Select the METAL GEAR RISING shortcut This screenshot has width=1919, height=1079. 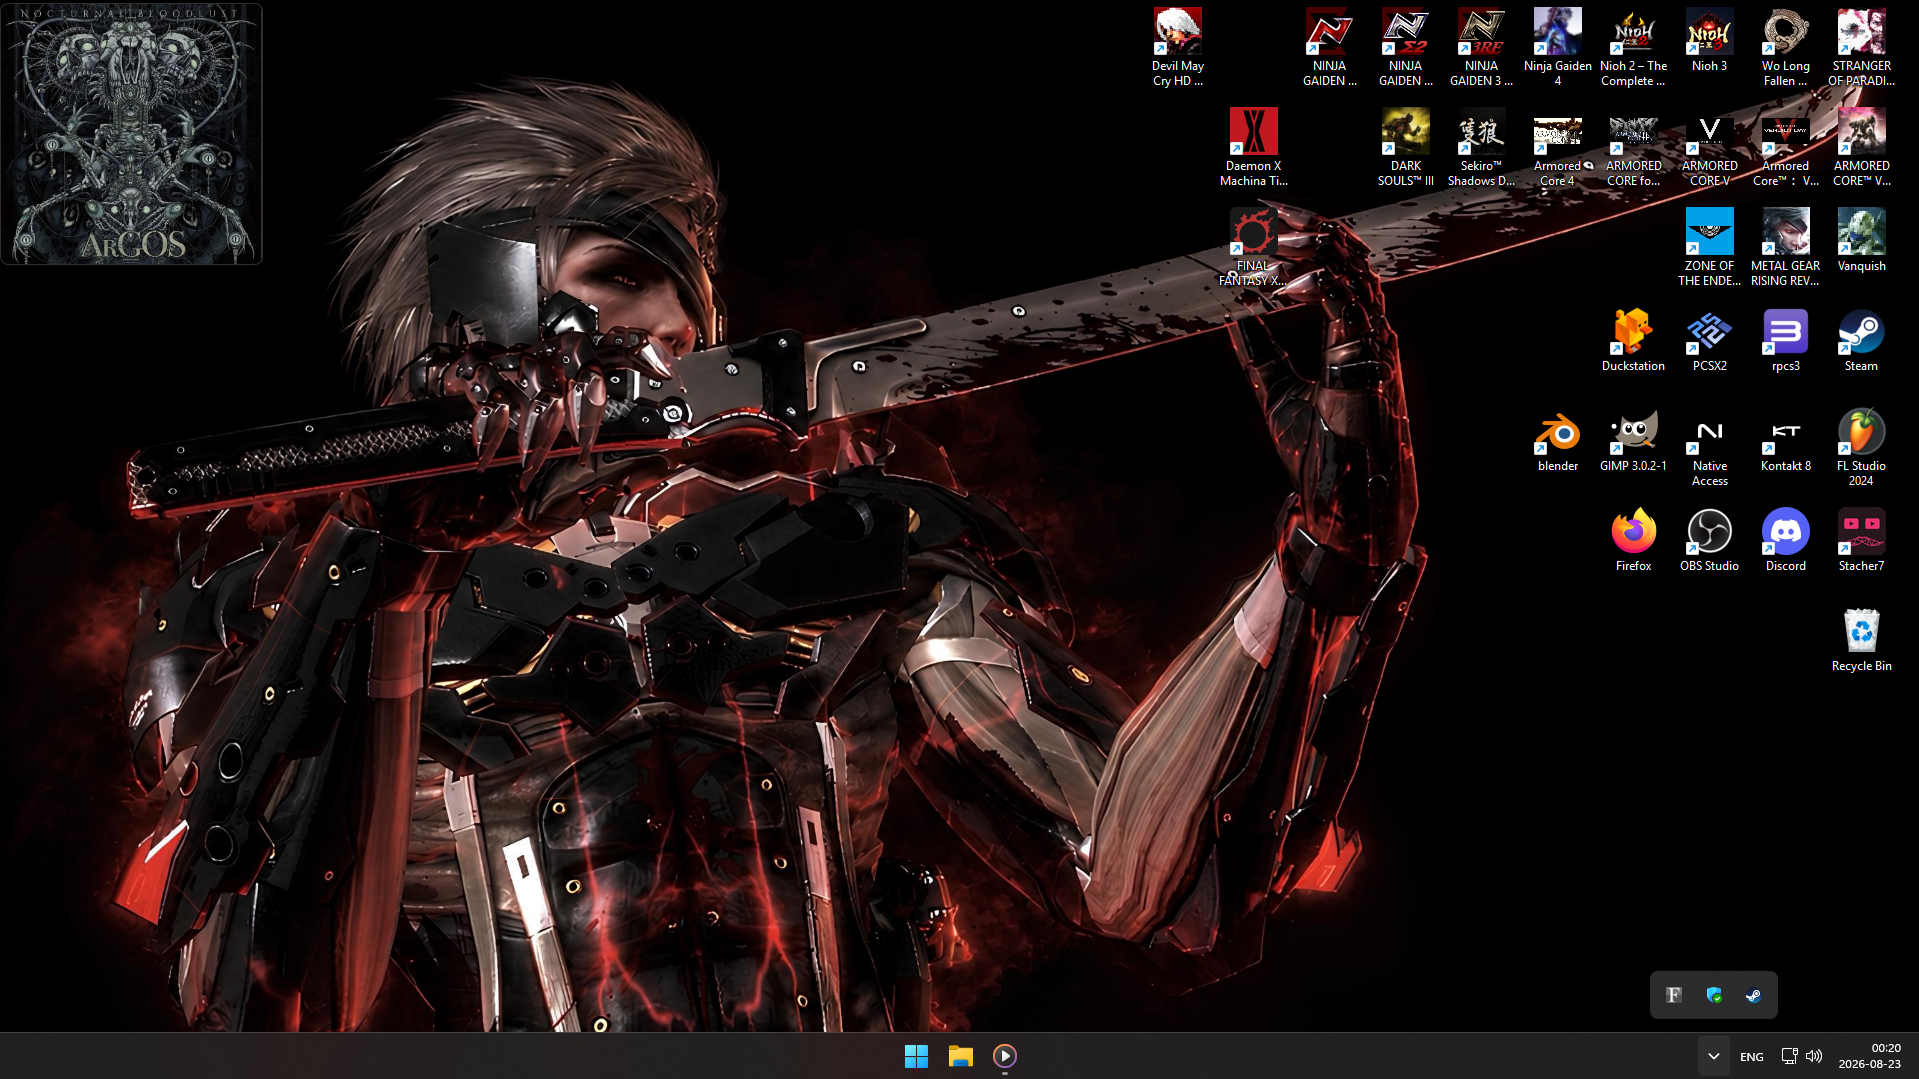[1785, 247]
